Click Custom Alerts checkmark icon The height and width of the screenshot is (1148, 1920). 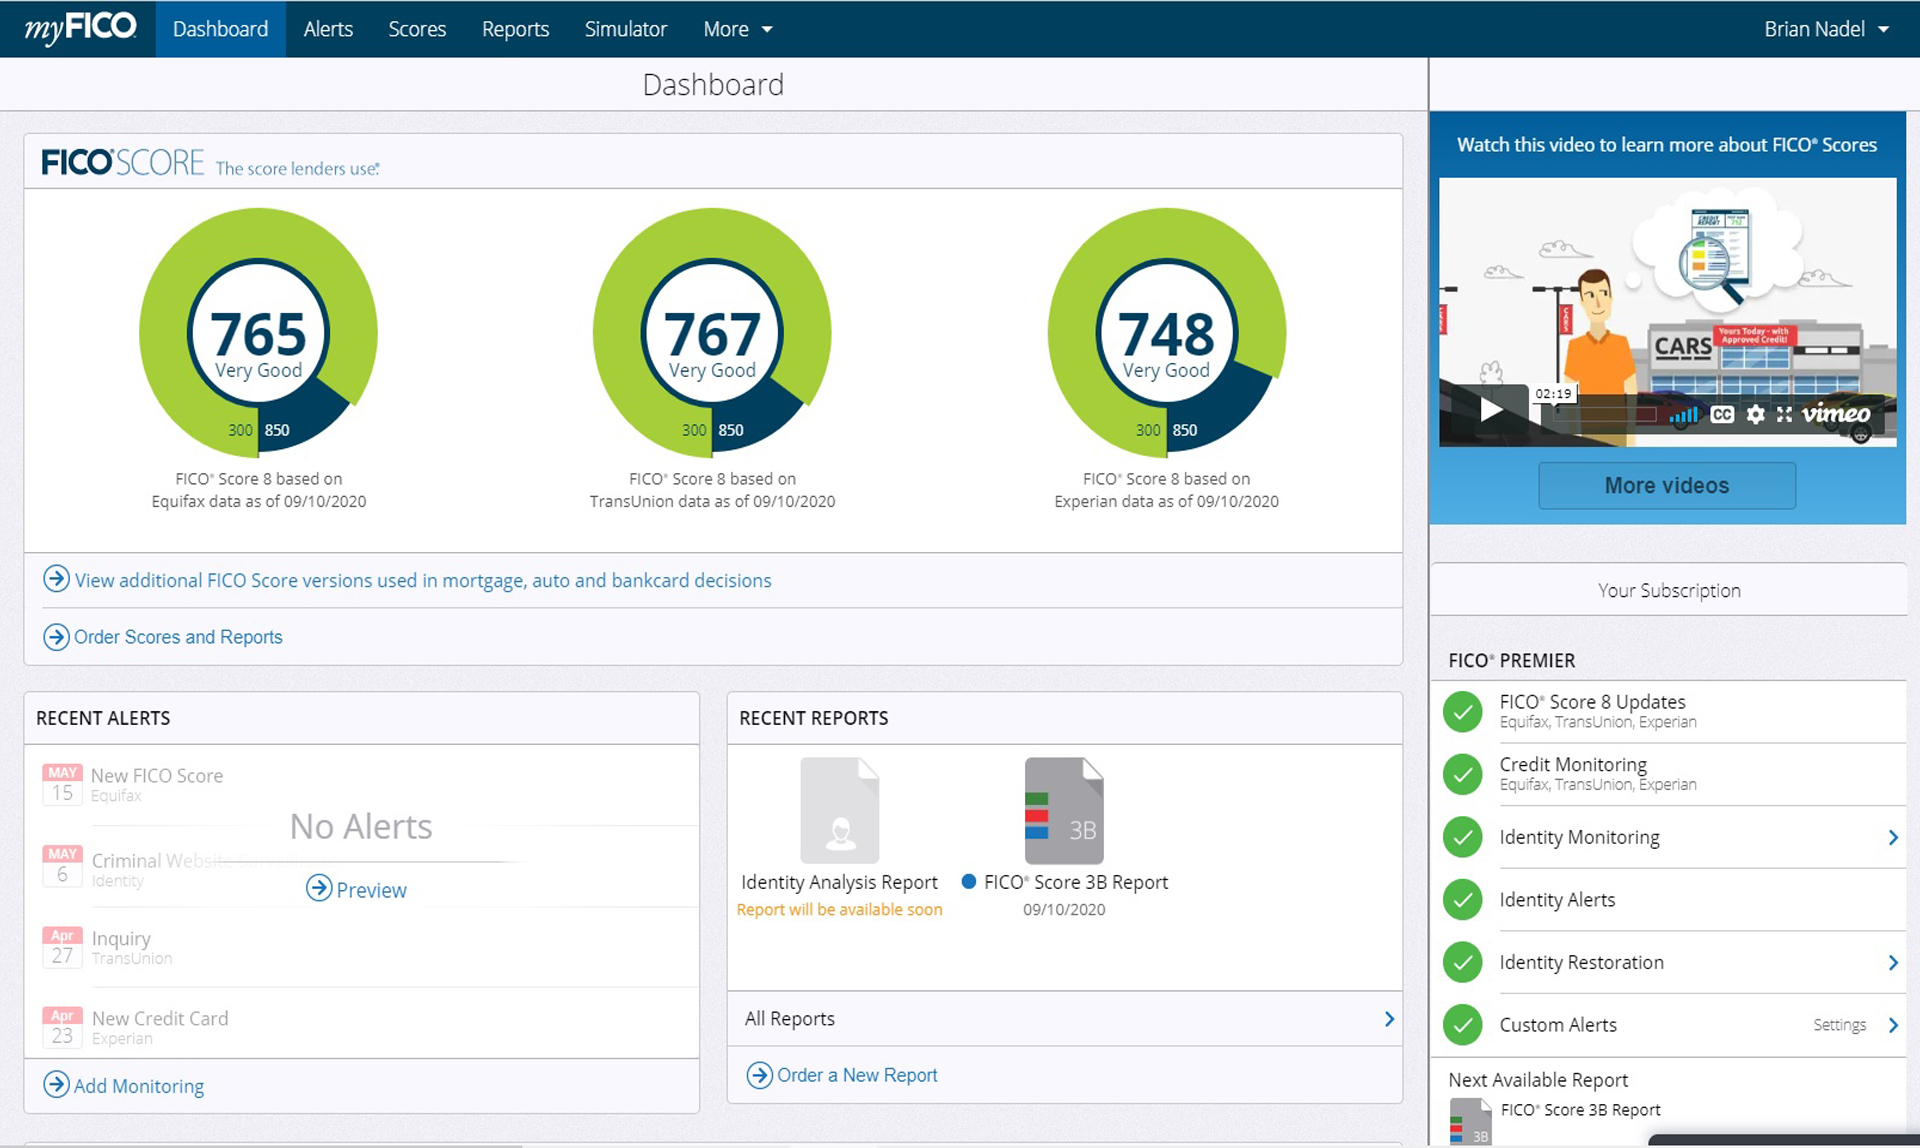coord(1462,1024)
